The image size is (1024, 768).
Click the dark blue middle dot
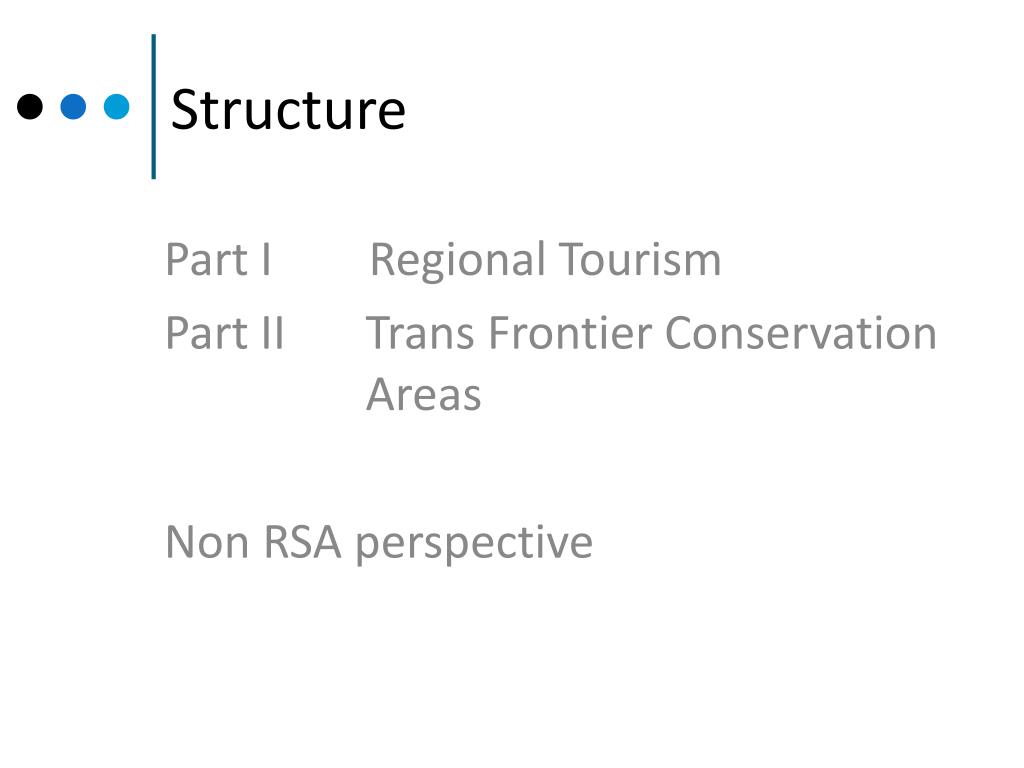pyautogui.click(x=73, y=106)
